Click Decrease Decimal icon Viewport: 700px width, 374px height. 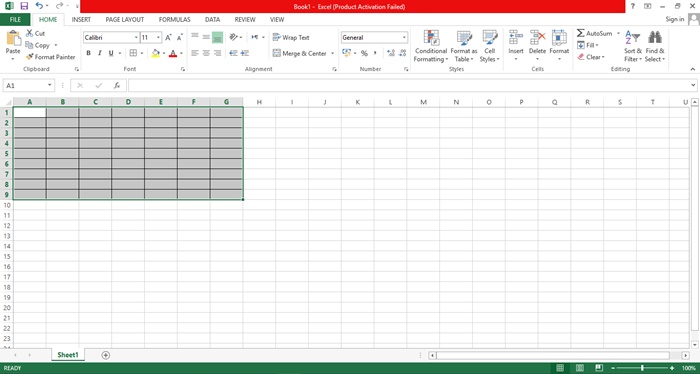coord(402,53)
